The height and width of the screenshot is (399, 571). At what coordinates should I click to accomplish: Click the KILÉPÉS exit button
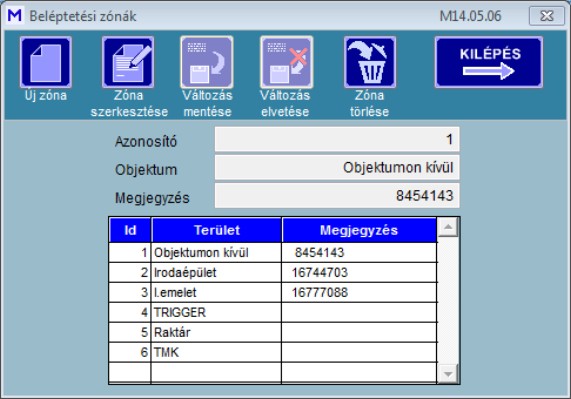coord(489,62)
